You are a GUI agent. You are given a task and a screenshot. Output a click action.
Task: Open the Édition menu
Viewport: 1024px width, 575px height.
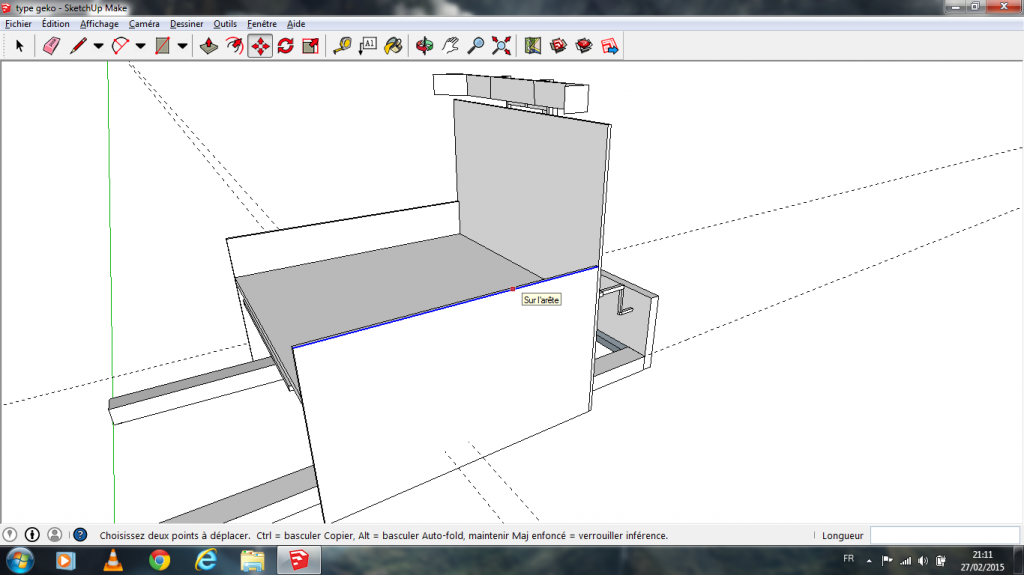coord(56,24)
